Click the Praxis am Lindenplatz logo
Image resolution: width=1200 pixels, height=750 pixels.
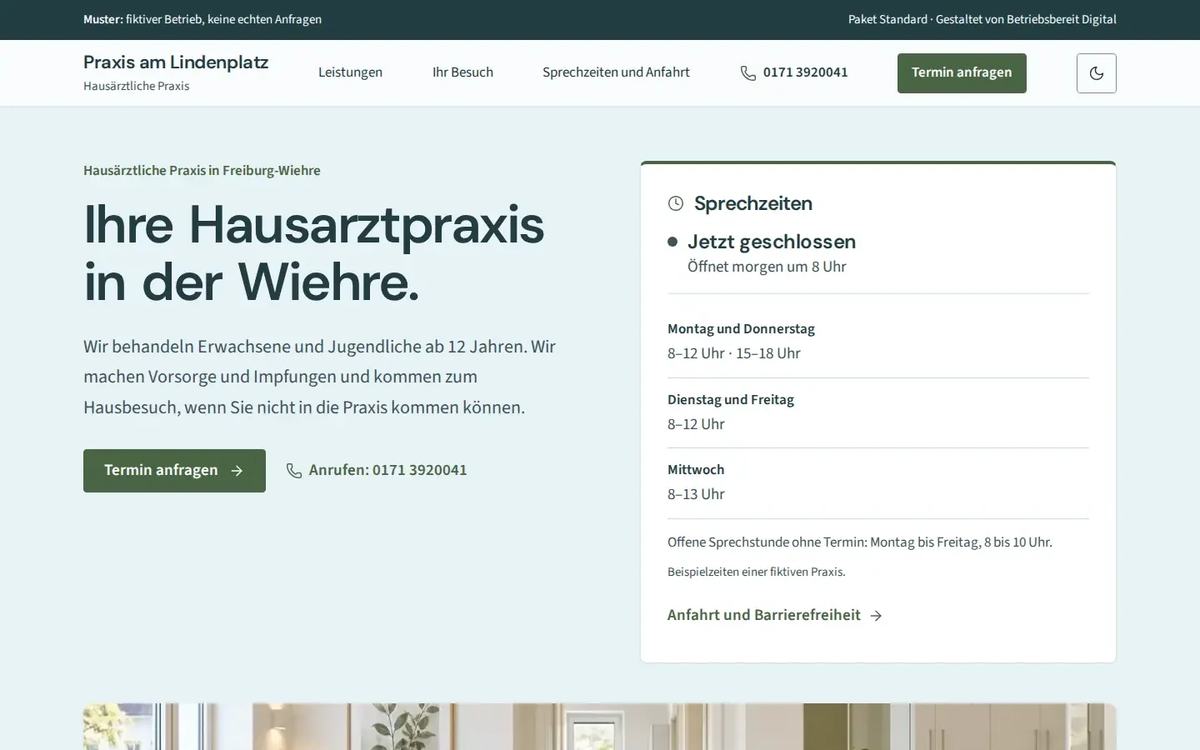pos(176,62)
